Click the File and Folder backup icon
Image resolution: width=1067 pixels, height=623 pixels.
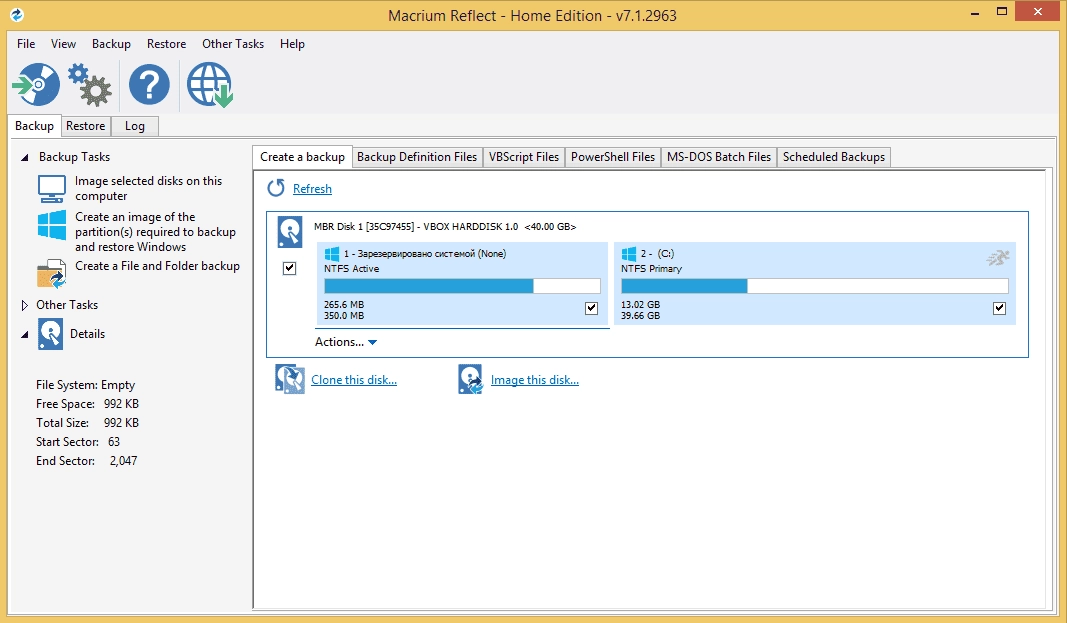(52, 273)
